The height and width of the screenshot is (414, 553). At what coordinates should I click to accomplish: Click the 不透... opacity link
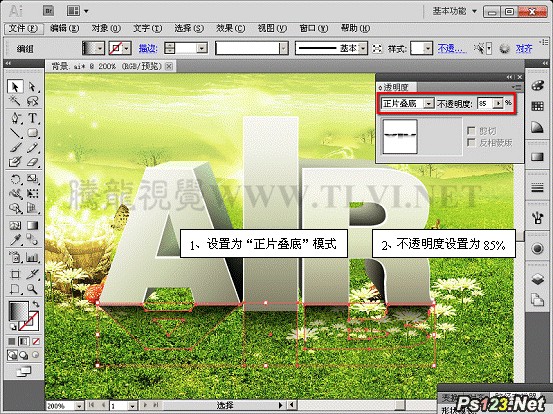tap(452, 48)
